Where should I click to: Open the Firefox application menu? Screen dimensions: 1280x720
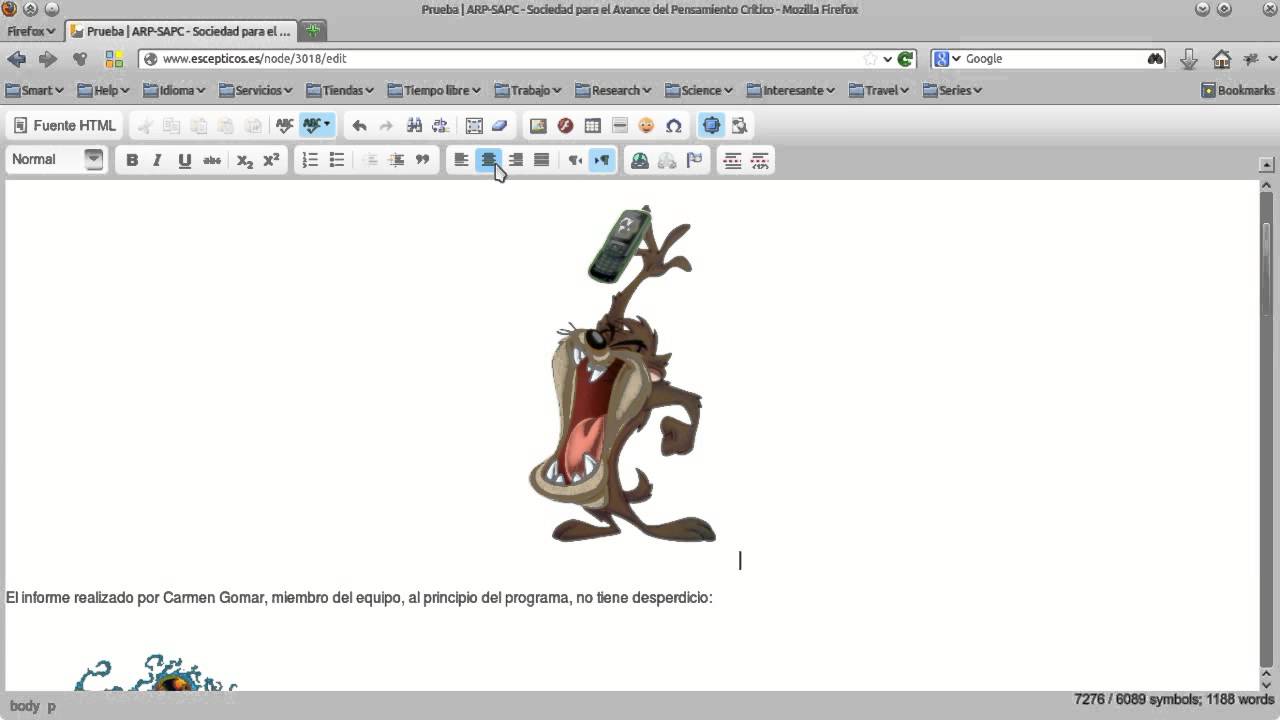[31, 31]
